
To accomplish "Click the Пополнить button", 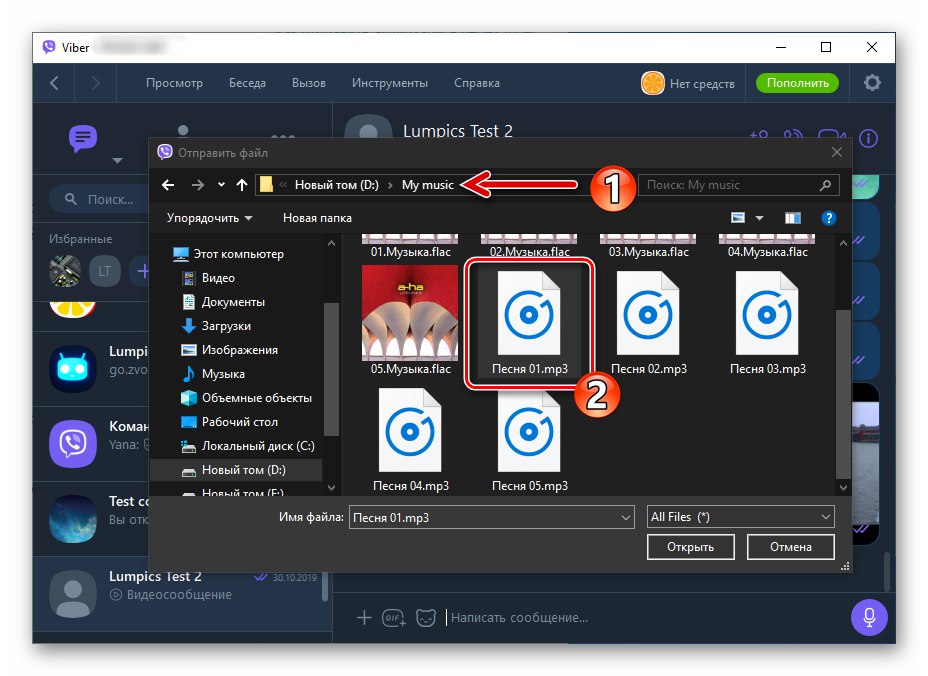I will click(797, 83).
